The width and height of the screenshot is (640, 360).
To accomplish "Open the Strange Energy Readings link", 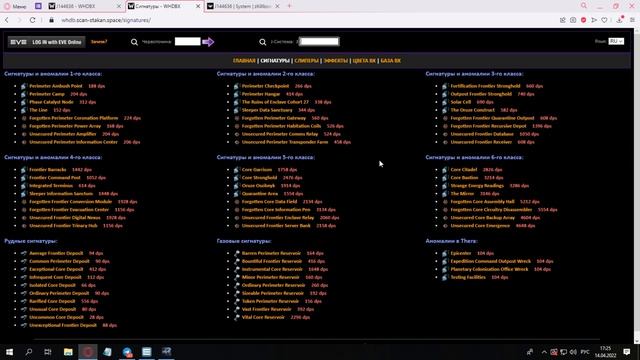I will 477,186.
